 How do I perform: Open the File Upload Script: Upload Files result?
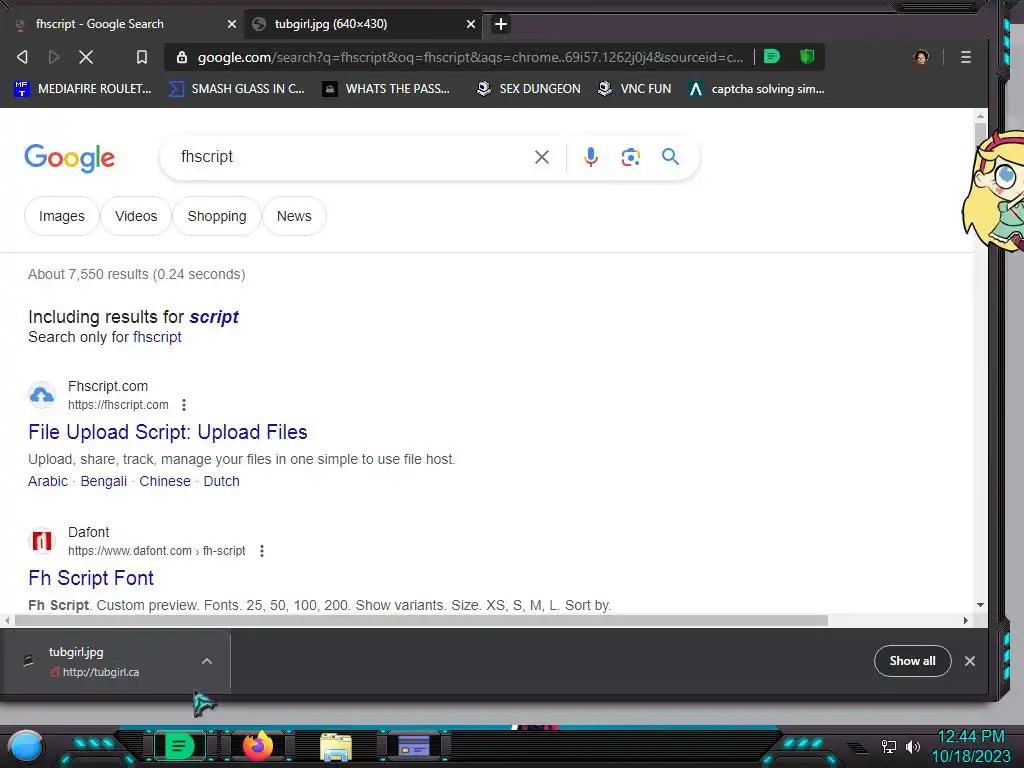[168, 432]
